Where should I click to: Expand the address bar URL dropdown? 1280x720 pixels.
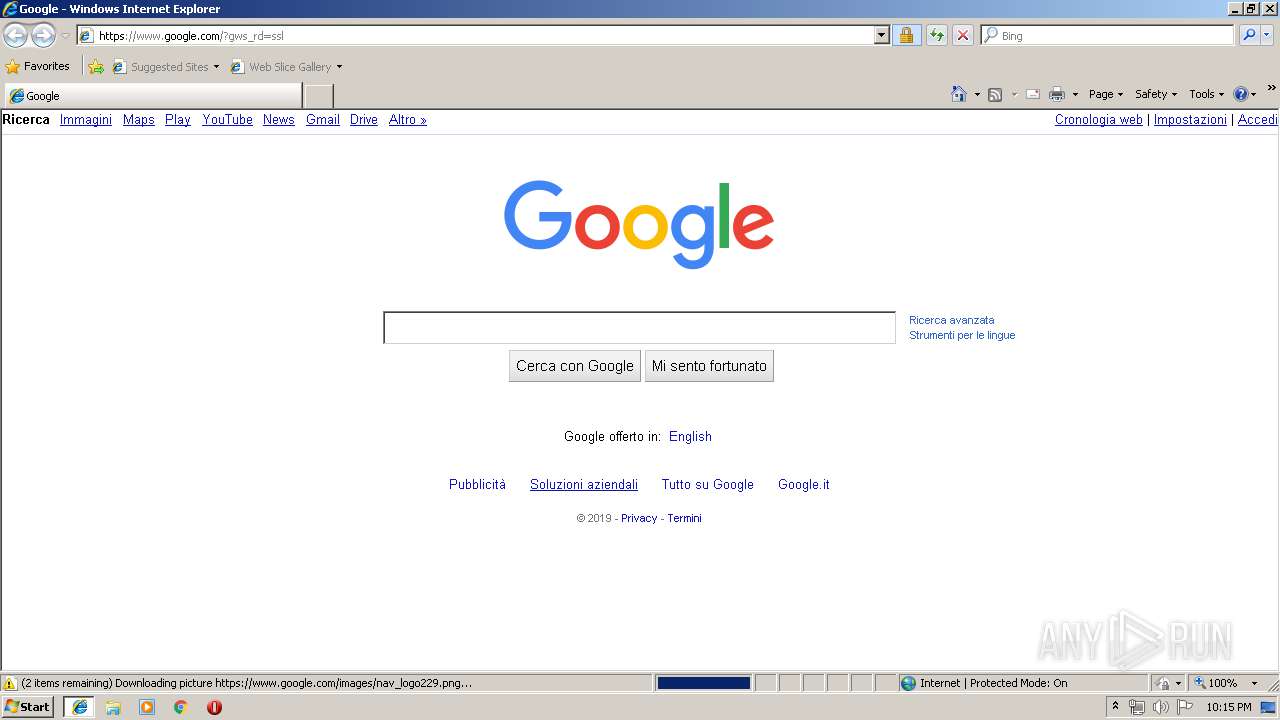coord(881,35)
